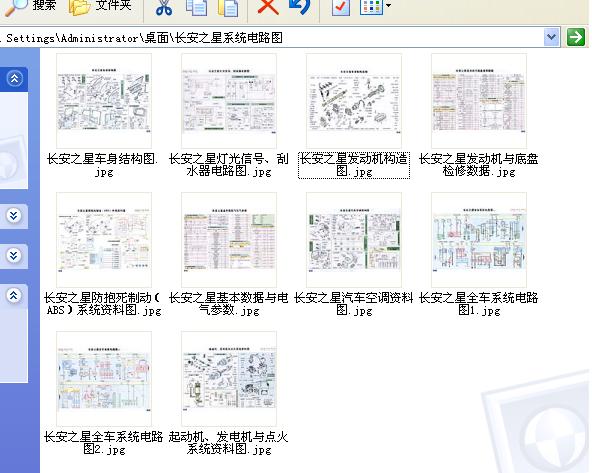
Task: Open the Views dropdown icon
Action: pyautogui.click(x=375, y=7)
